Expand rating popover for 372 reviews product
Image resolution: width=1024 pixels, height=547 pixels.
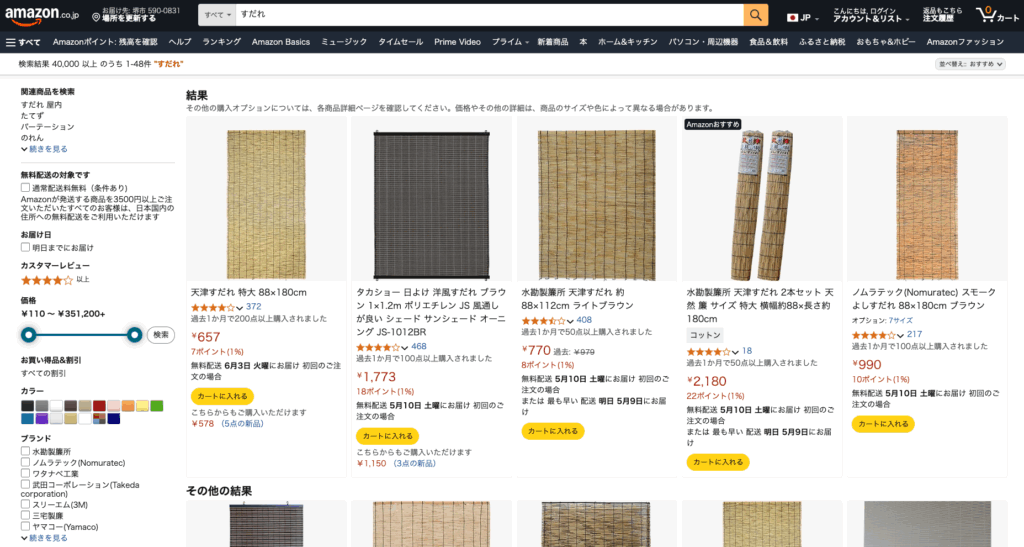click(240, 308)
